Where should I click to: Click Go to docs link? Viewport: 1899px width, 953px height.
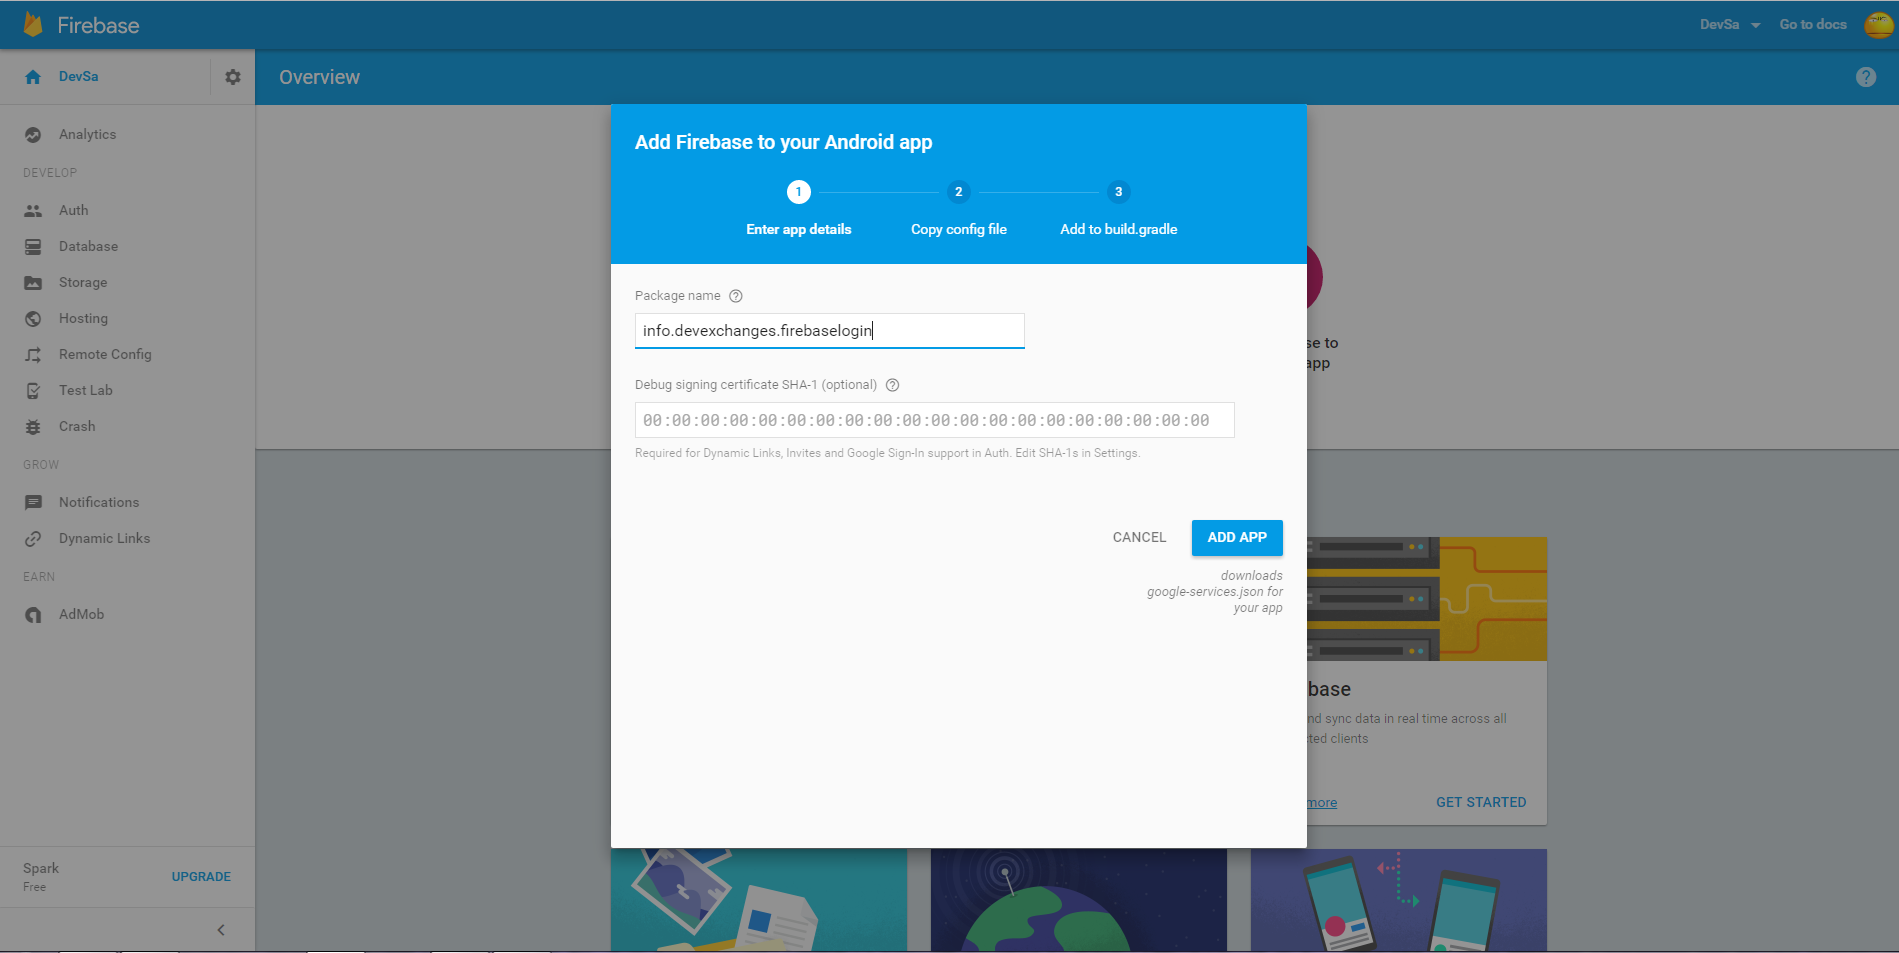click(x=1813, y=25)
